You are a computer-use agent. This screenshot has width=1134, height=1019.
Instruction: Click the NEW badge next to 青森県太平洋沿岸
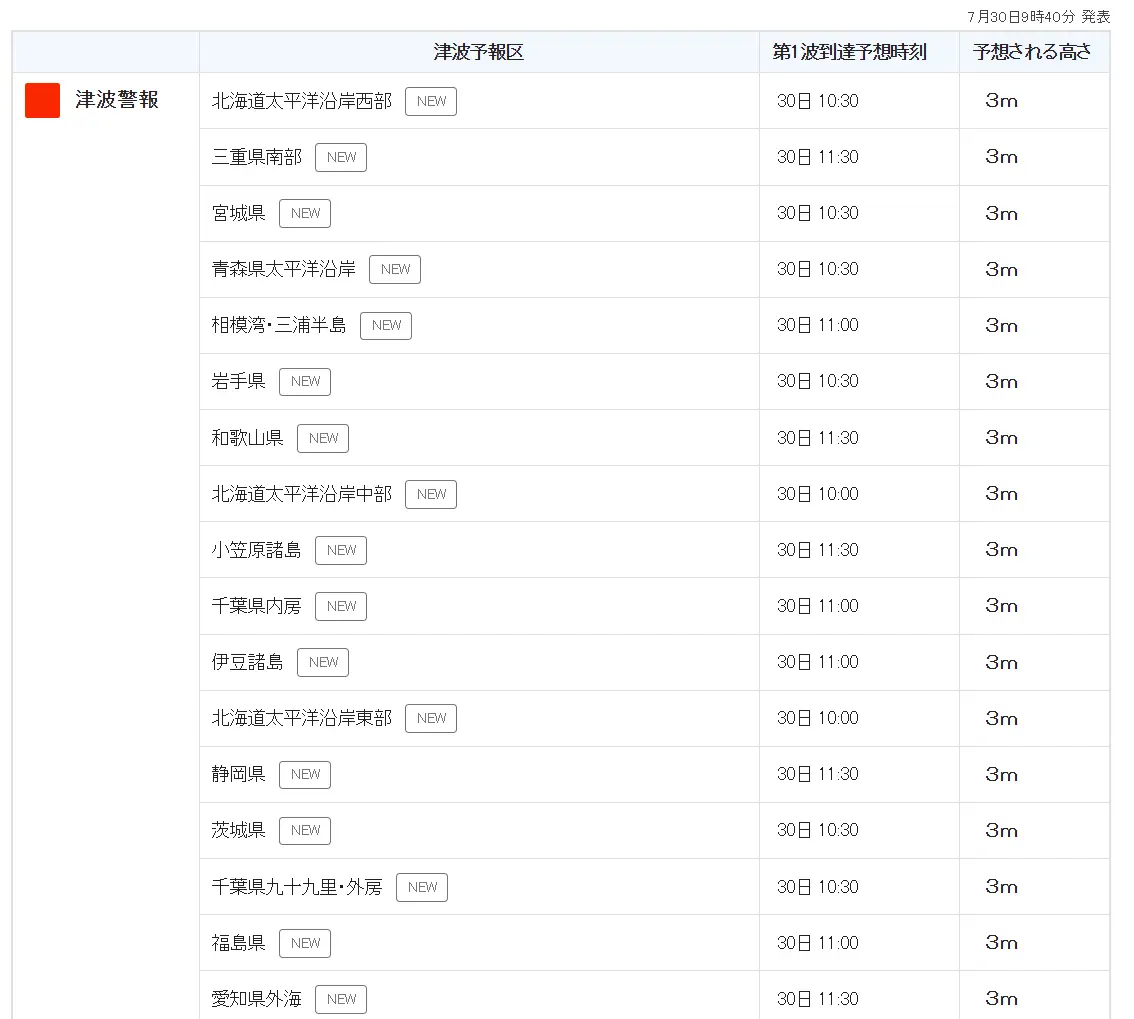point(395,269)
